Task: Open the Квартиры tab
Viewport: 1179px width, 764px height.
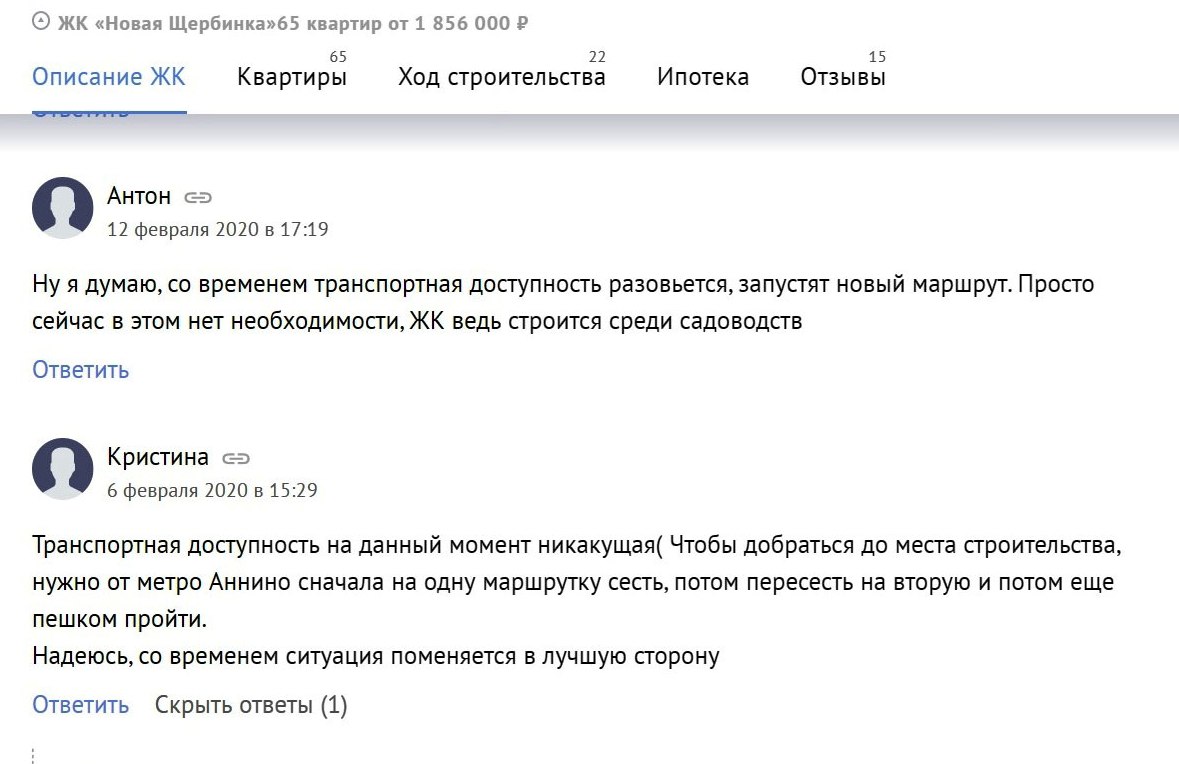Action: [292, 77]
